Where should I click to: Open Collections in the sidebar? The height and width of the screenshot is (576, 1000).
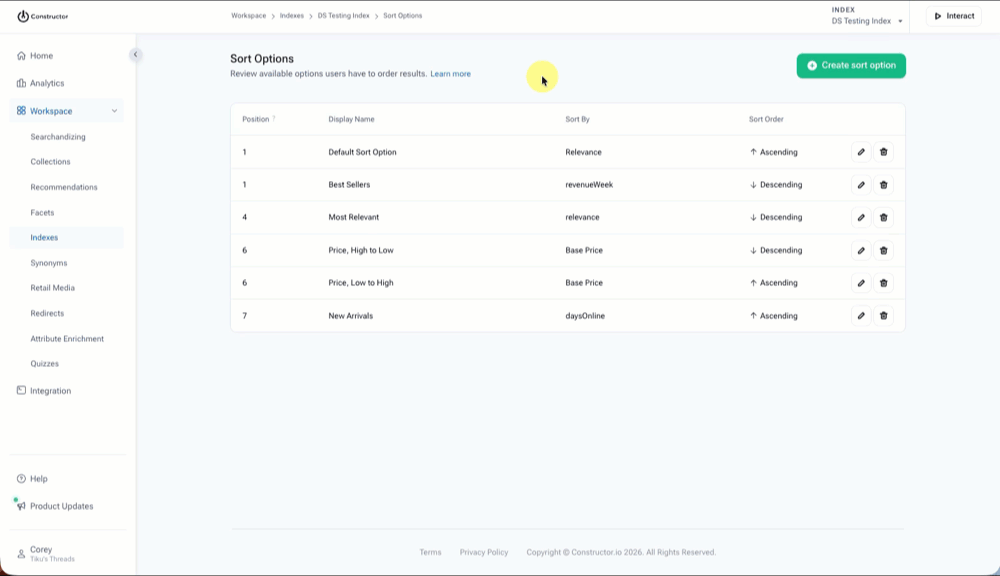[x=50, y=162]
